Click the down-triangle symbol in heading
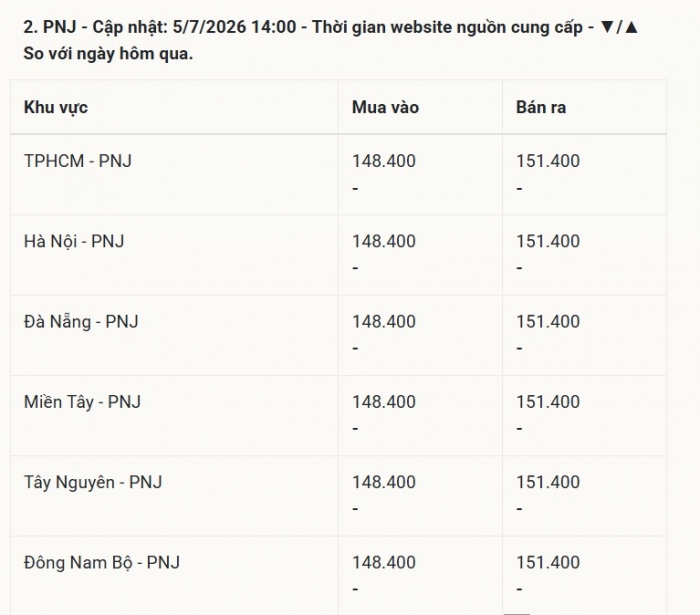700x615 pixels. pyautogui.click(x=607, y=27)
